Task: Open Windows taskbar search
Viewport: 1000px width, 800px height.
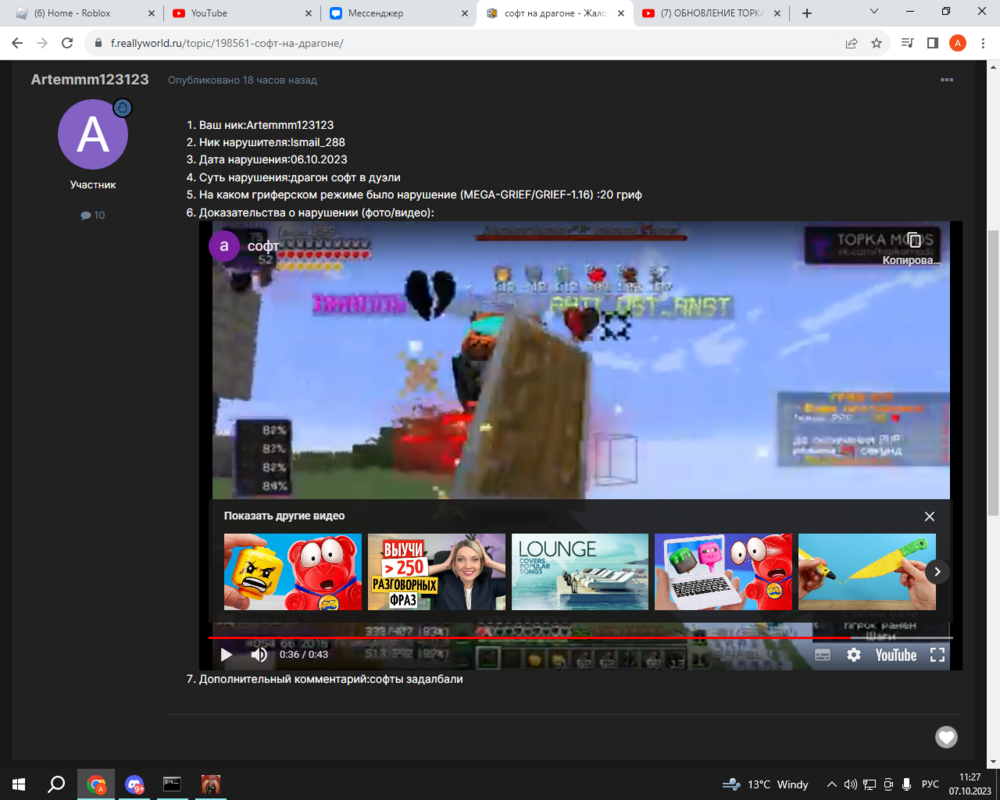Action: pos(56,784)
